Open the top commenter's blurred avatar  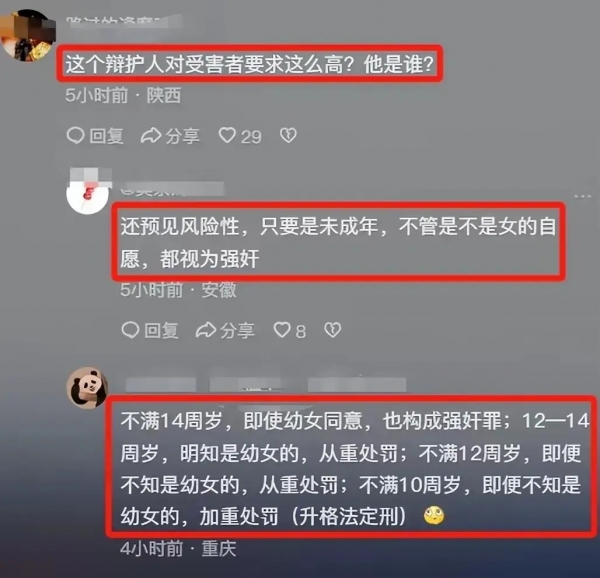coord(28,36)
